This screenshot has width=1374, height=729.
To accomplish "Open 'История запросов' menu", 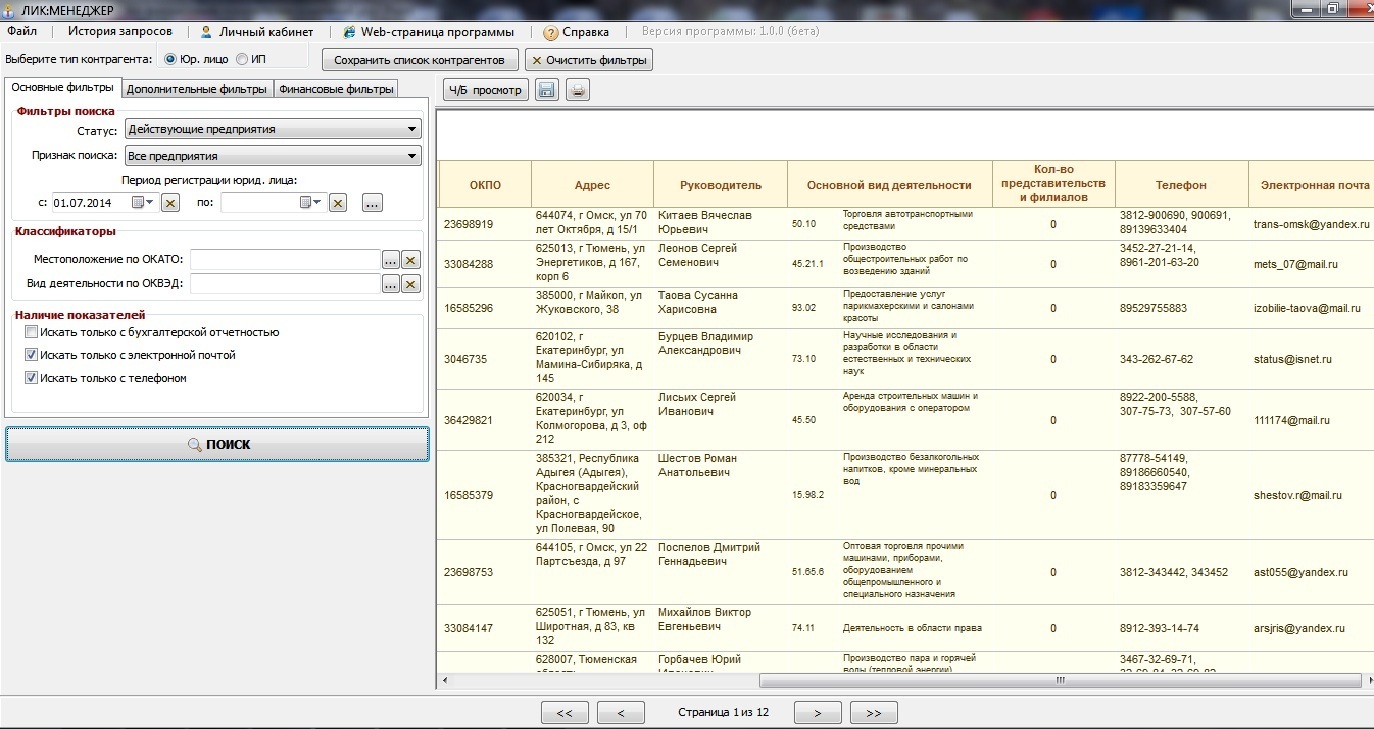I will click(120, 32).
